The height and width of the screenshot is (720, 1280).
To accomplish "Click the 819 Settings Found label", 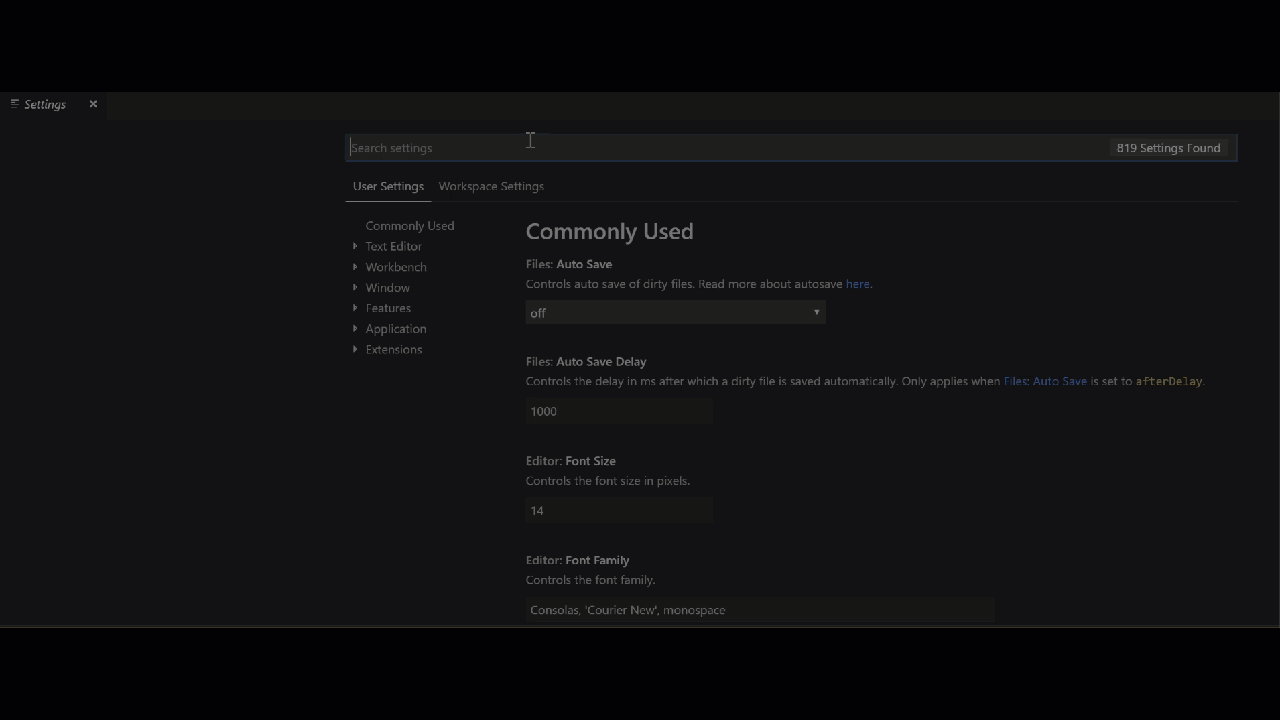I will tap(1168, 147).
